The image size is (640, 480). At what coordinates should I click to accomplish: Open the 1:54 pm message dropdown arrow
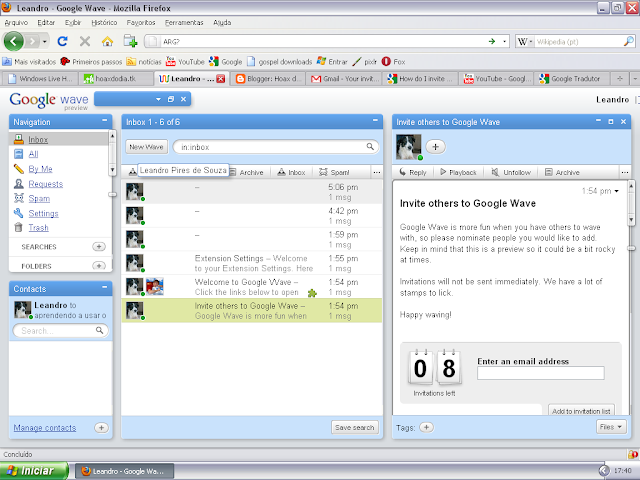(x=616, y=191)
